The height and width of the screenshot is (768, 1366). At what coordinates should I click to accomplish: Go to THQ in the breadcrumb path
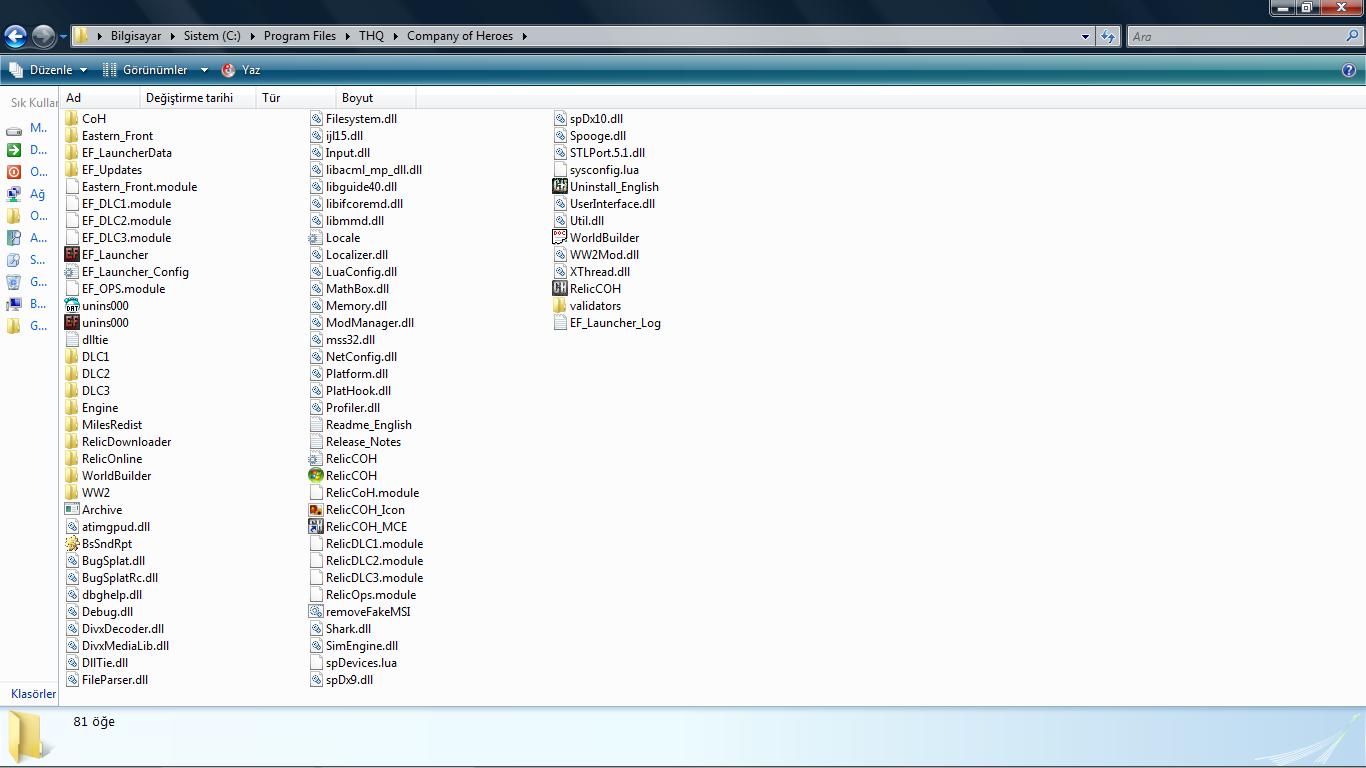[371, 36]
